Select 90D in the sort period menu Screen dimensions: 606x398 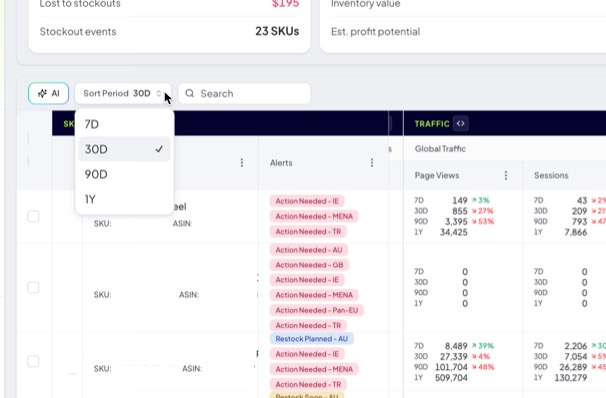click(x=124, y=174)
